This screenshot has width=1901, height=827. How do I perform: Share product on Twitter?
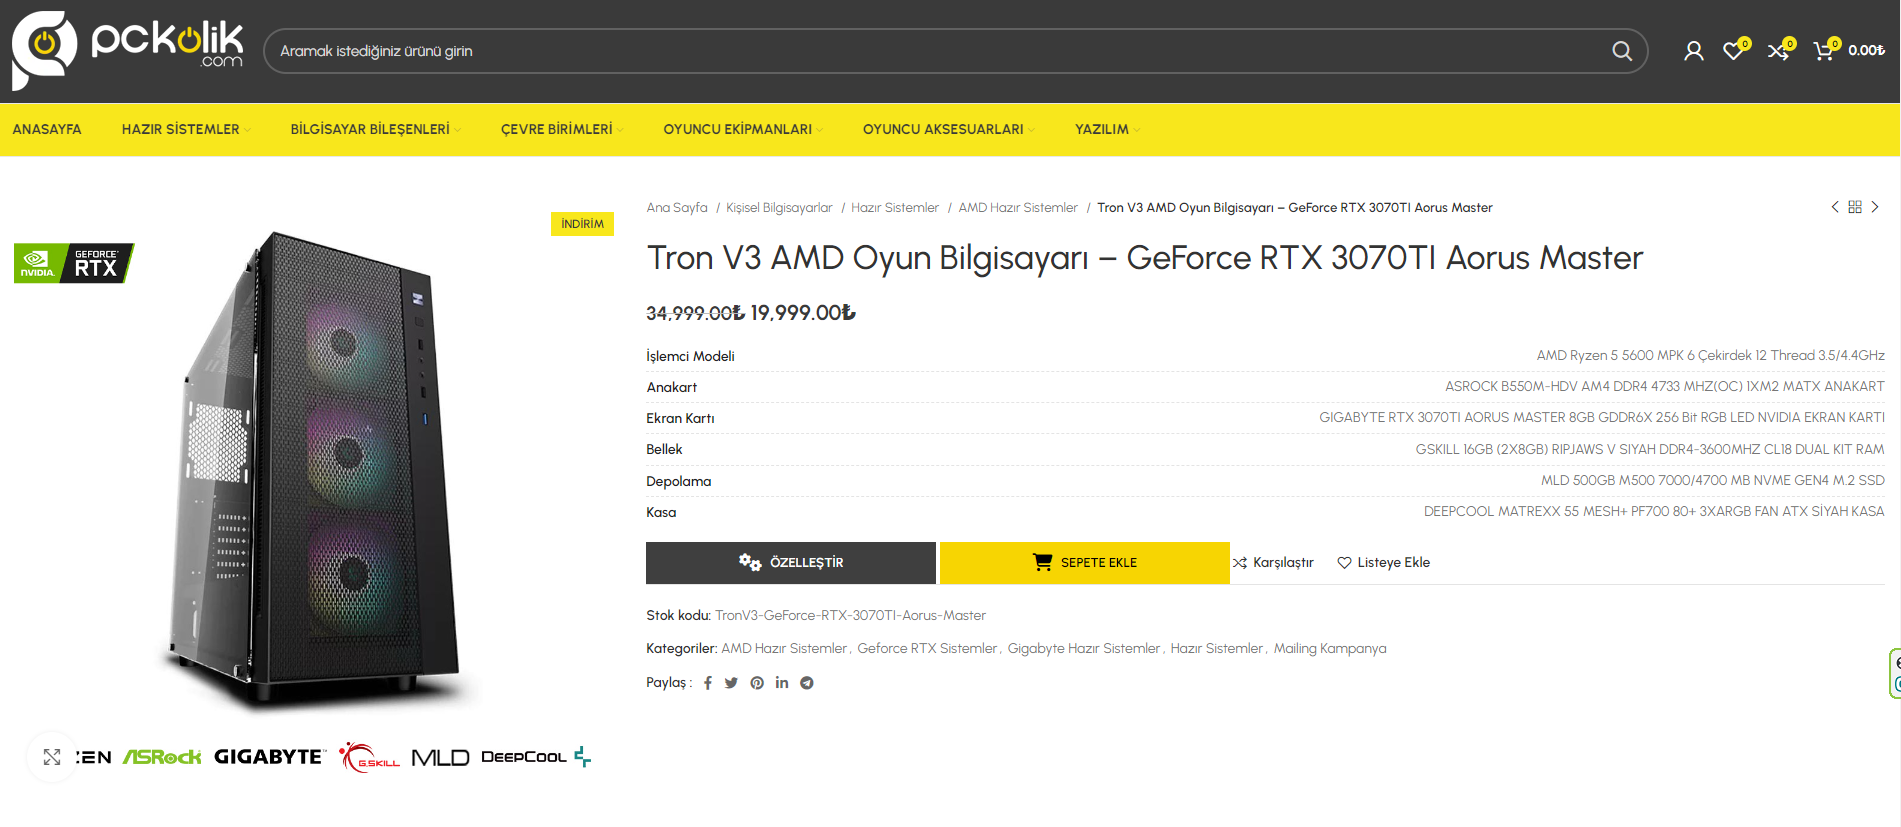[x=731, y=683]
